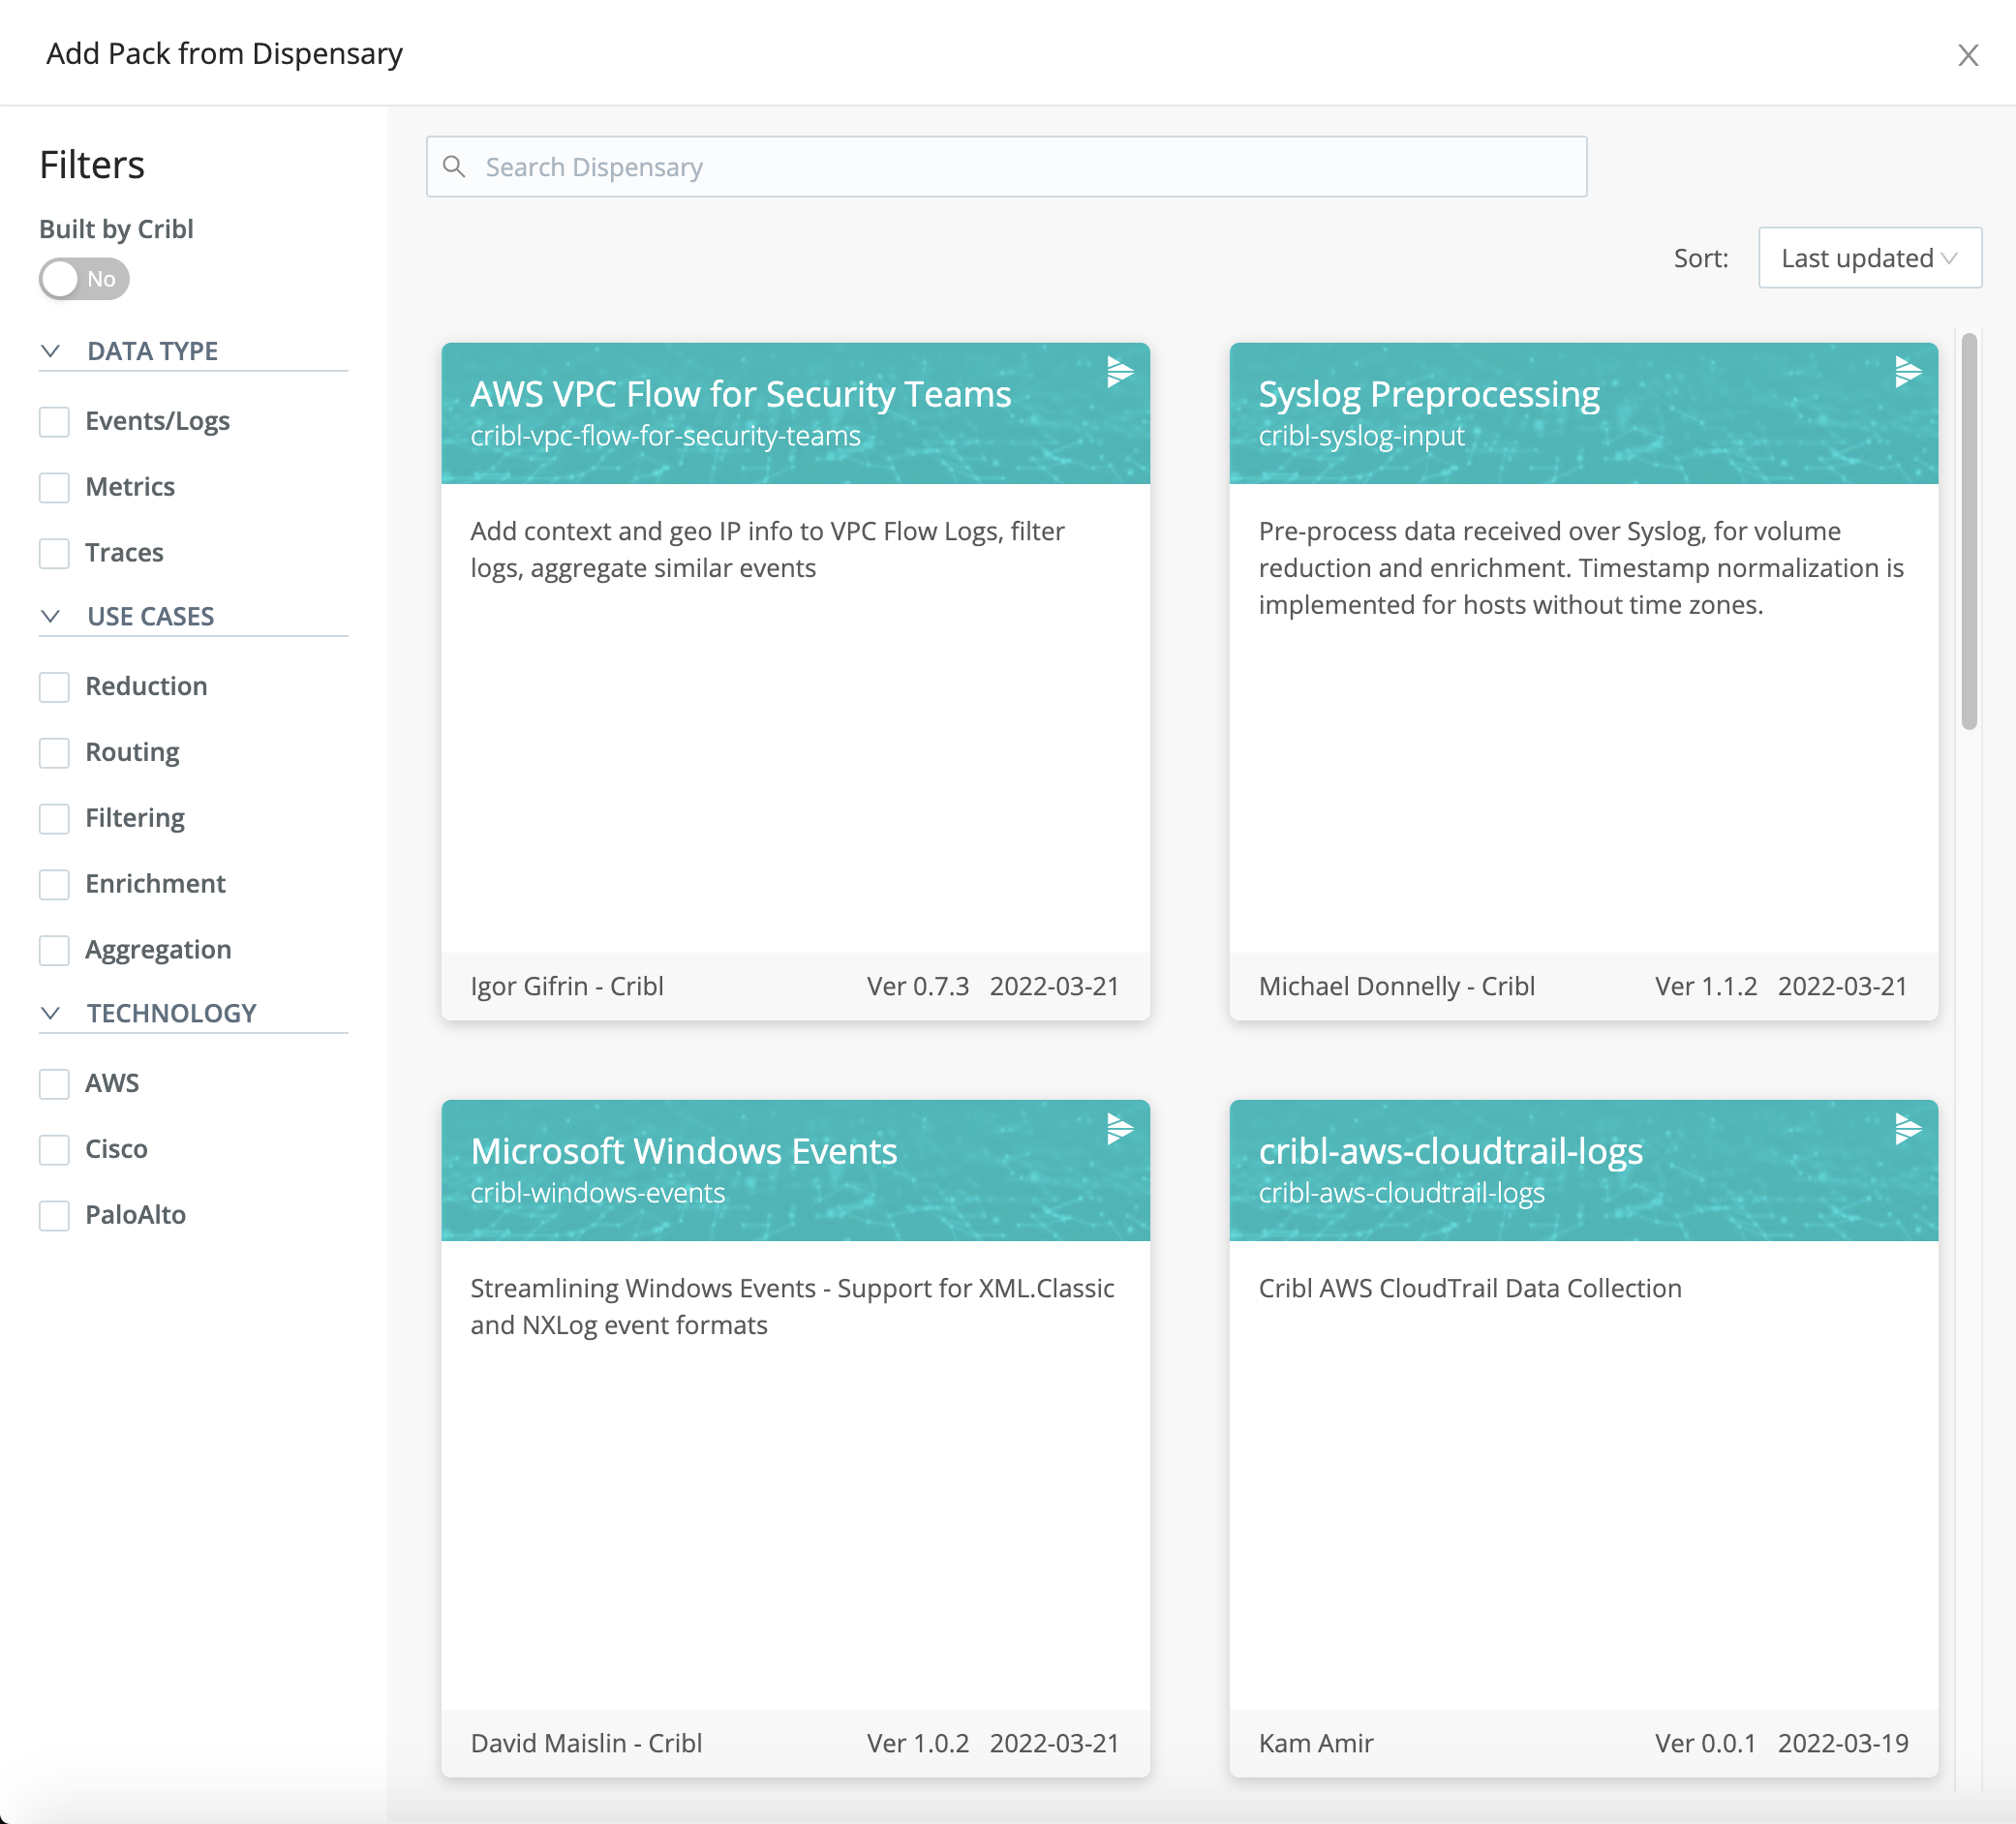Tick the PaloAlto technology checkbox

pyautogui.click(x=54, y=1216)
